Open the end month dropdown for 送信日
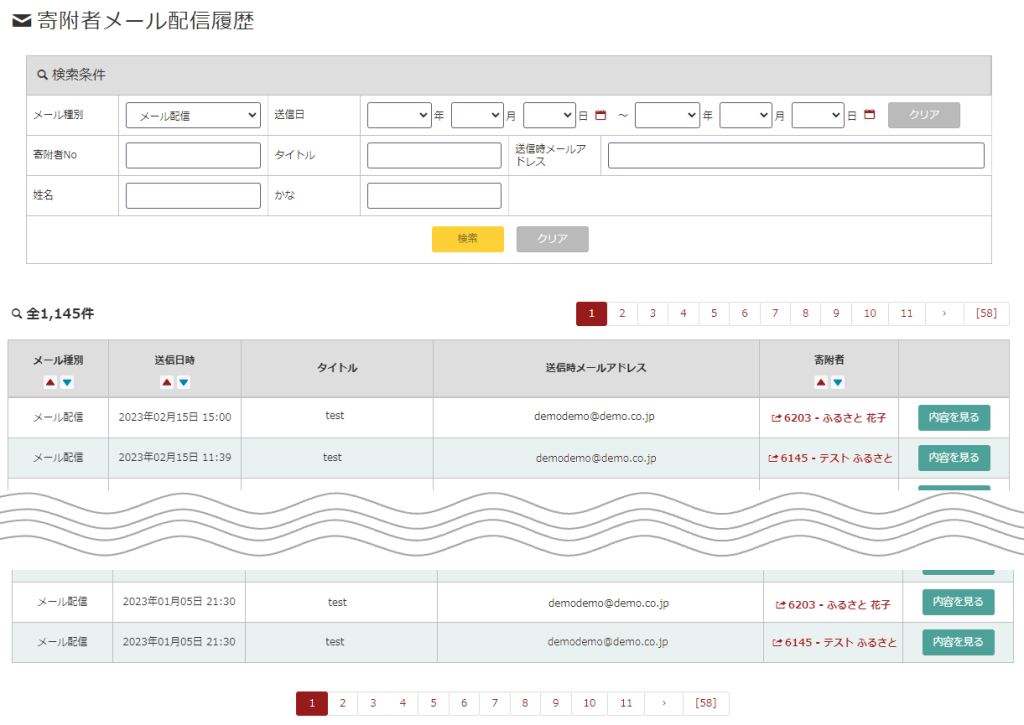 (x=745, y=116)
